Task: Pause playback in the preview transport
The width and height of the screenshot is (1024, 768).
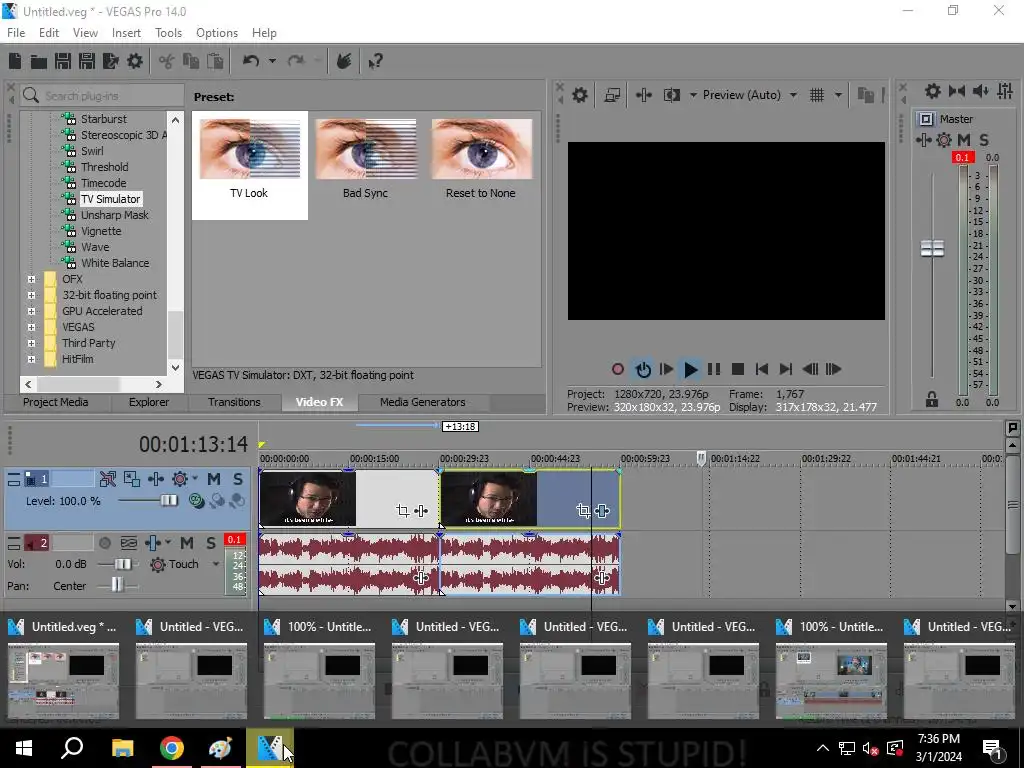Action: (x=714, y=370)
